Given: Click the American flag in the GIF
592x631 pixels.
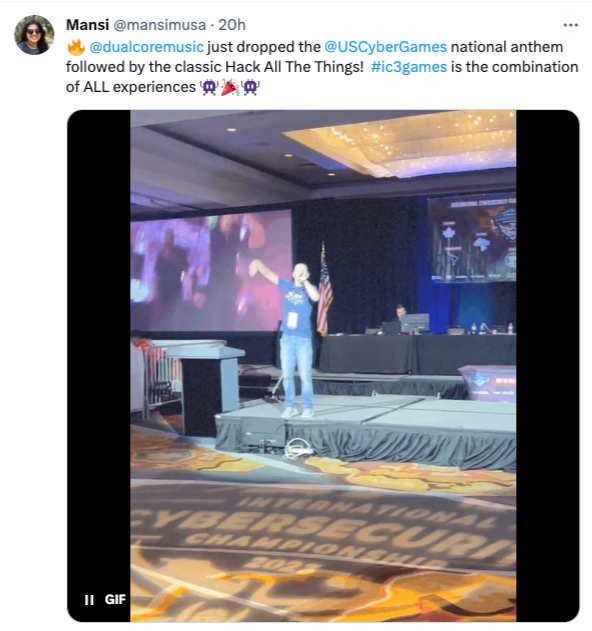Looking at the screenshot, I should click(324, 291).
